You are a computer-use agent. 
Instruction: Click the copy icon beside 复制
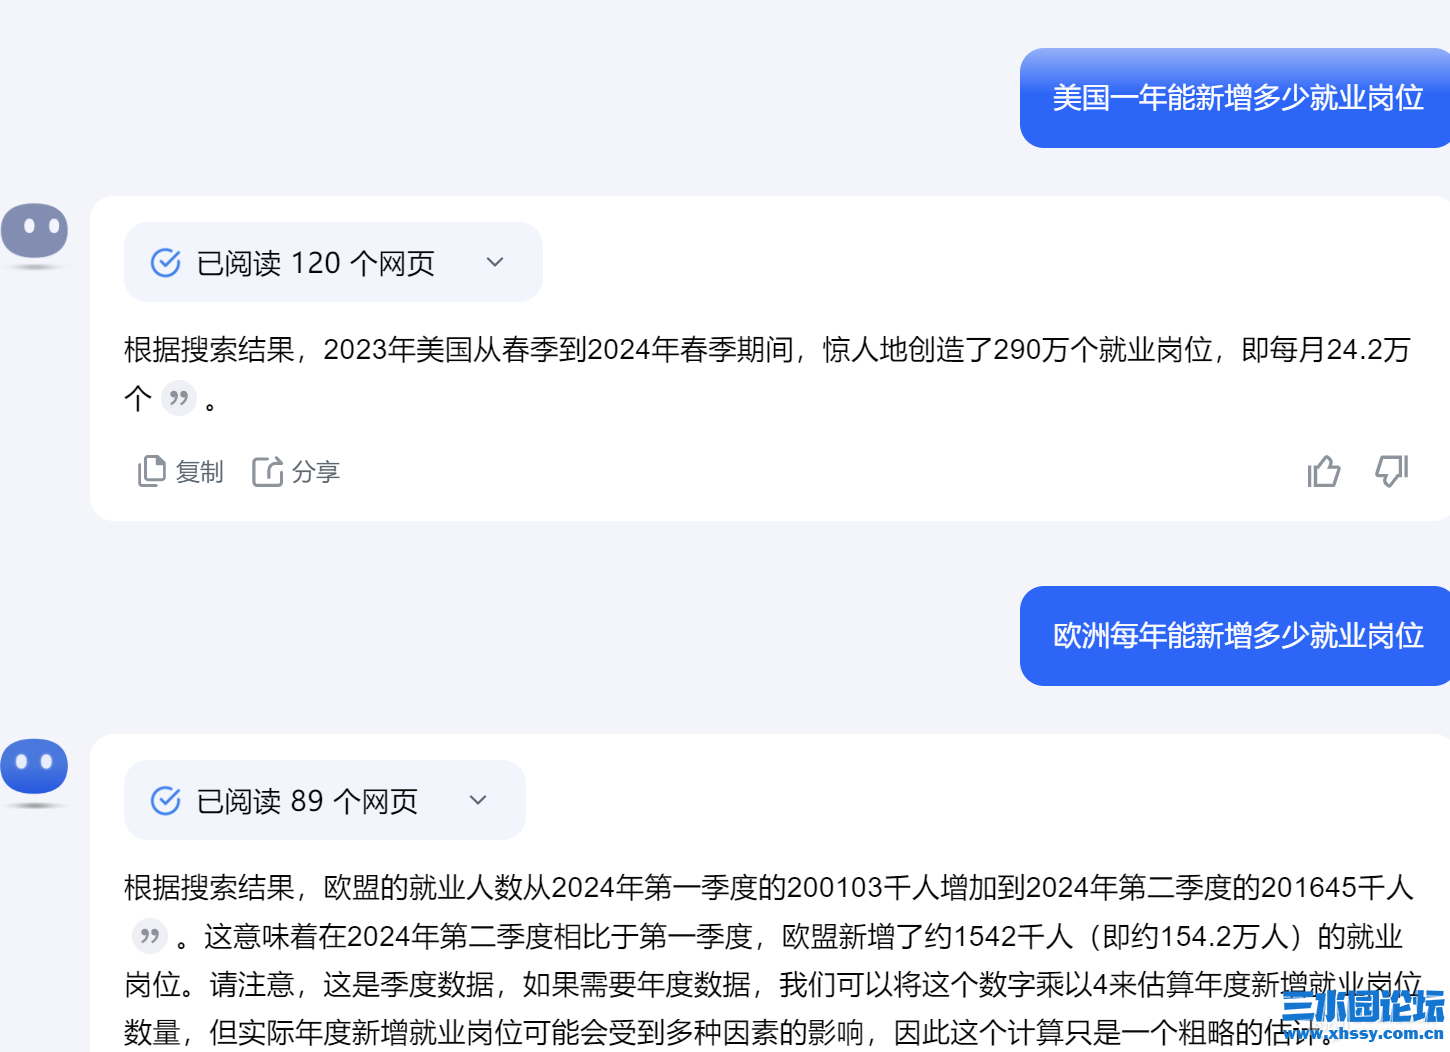[151, 471]
